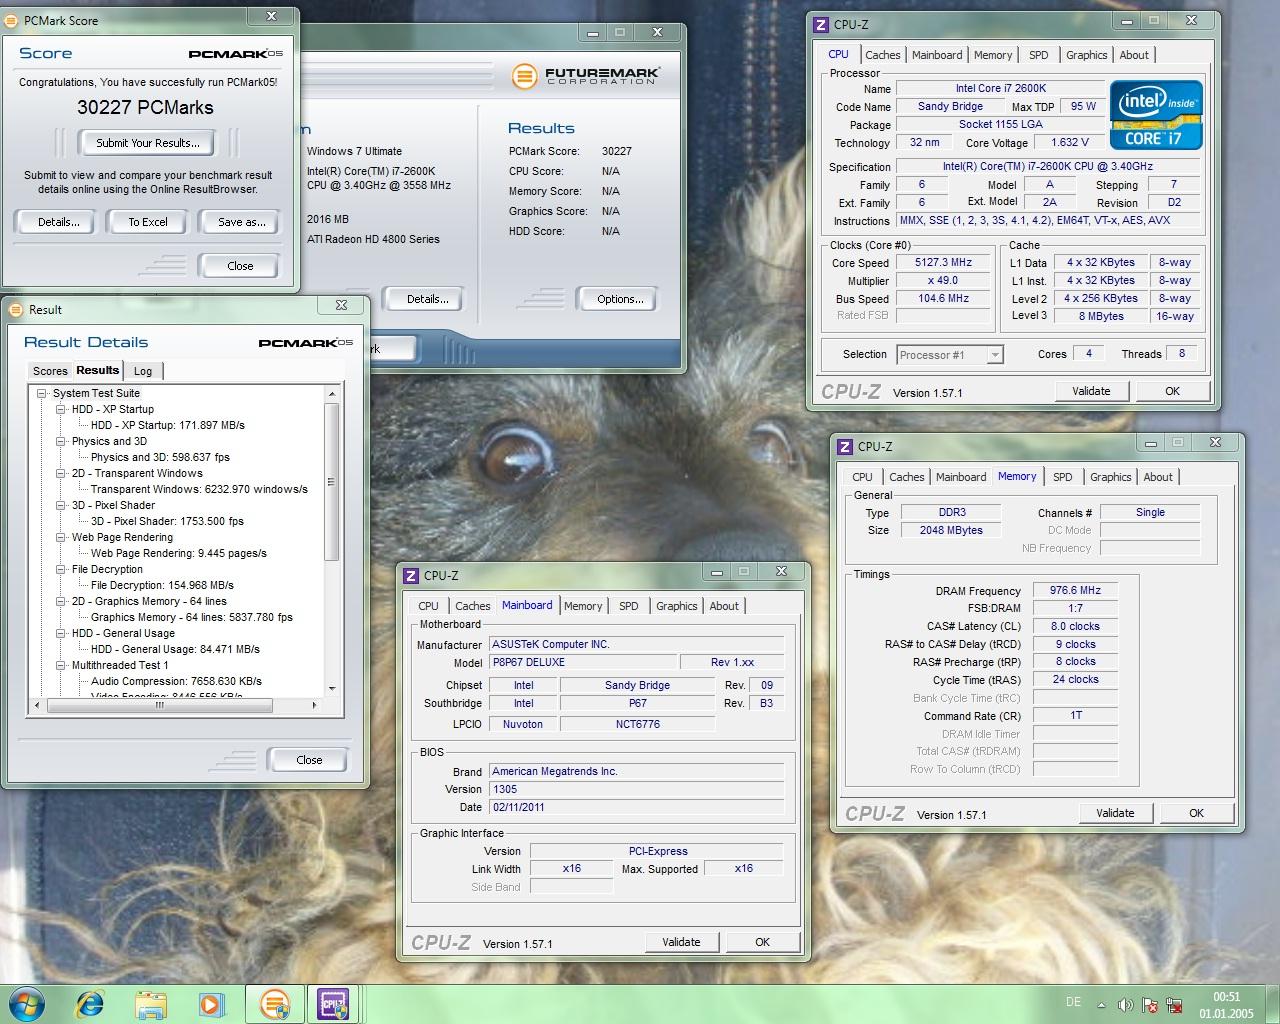Switch to PCMark05 taskbar button
The width and height of the screenshot is (1280, 1024).
tap(274, 1004)
